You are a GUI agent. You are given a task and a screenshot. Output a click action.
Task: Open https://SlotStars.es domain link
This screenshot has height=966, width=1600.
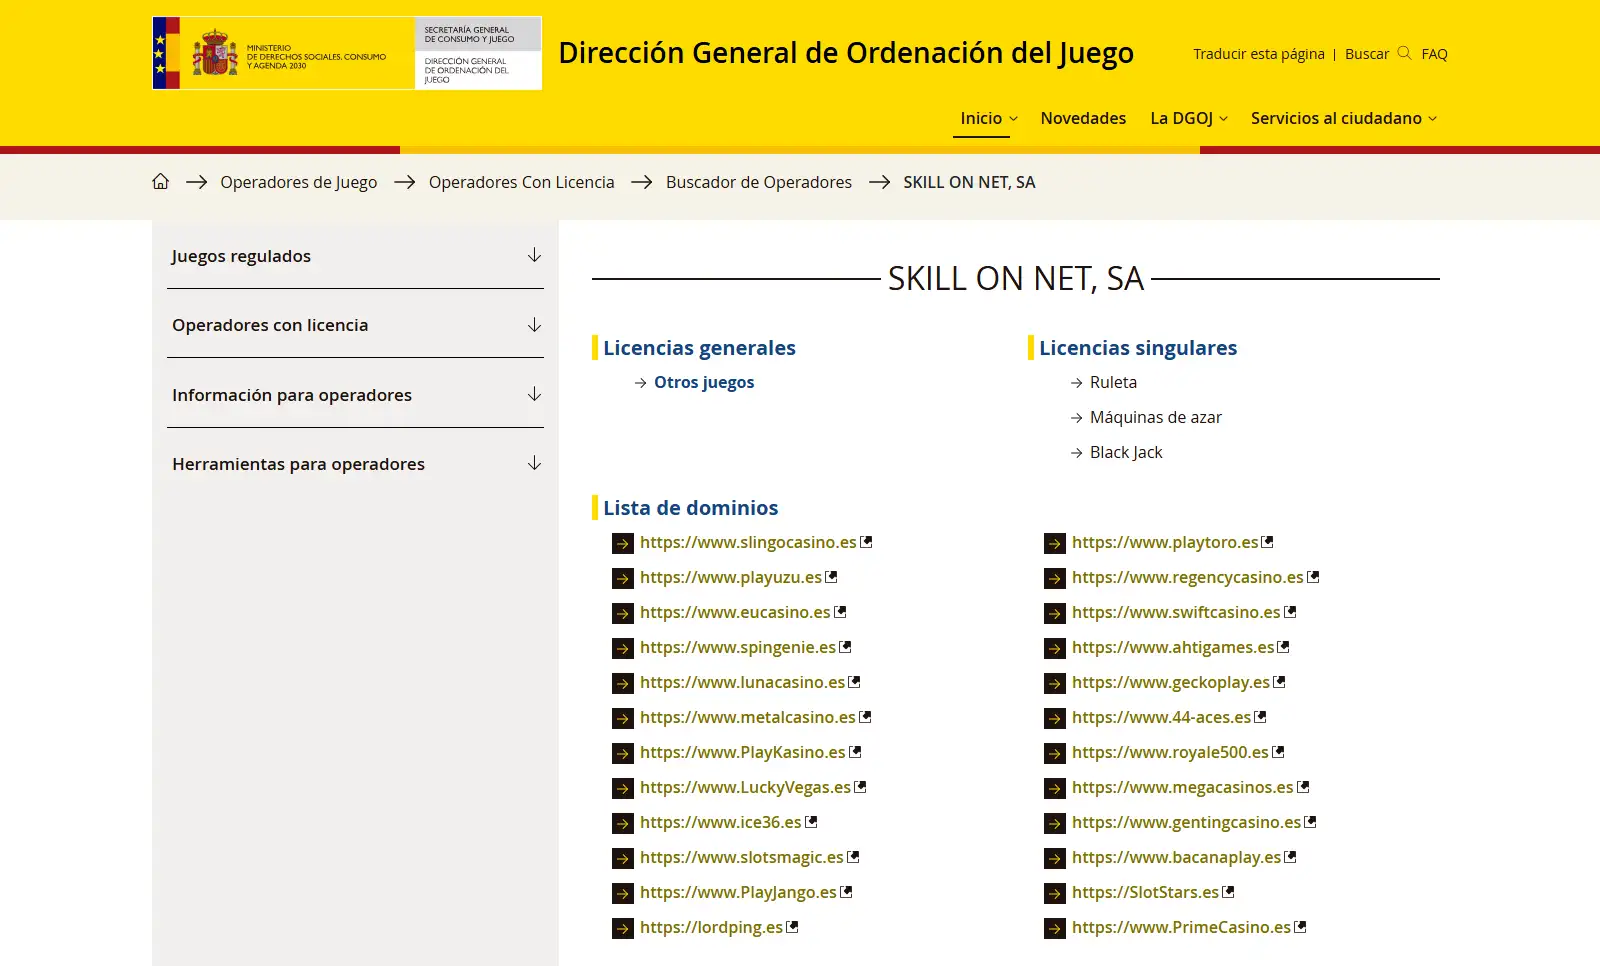(1145, 892)
